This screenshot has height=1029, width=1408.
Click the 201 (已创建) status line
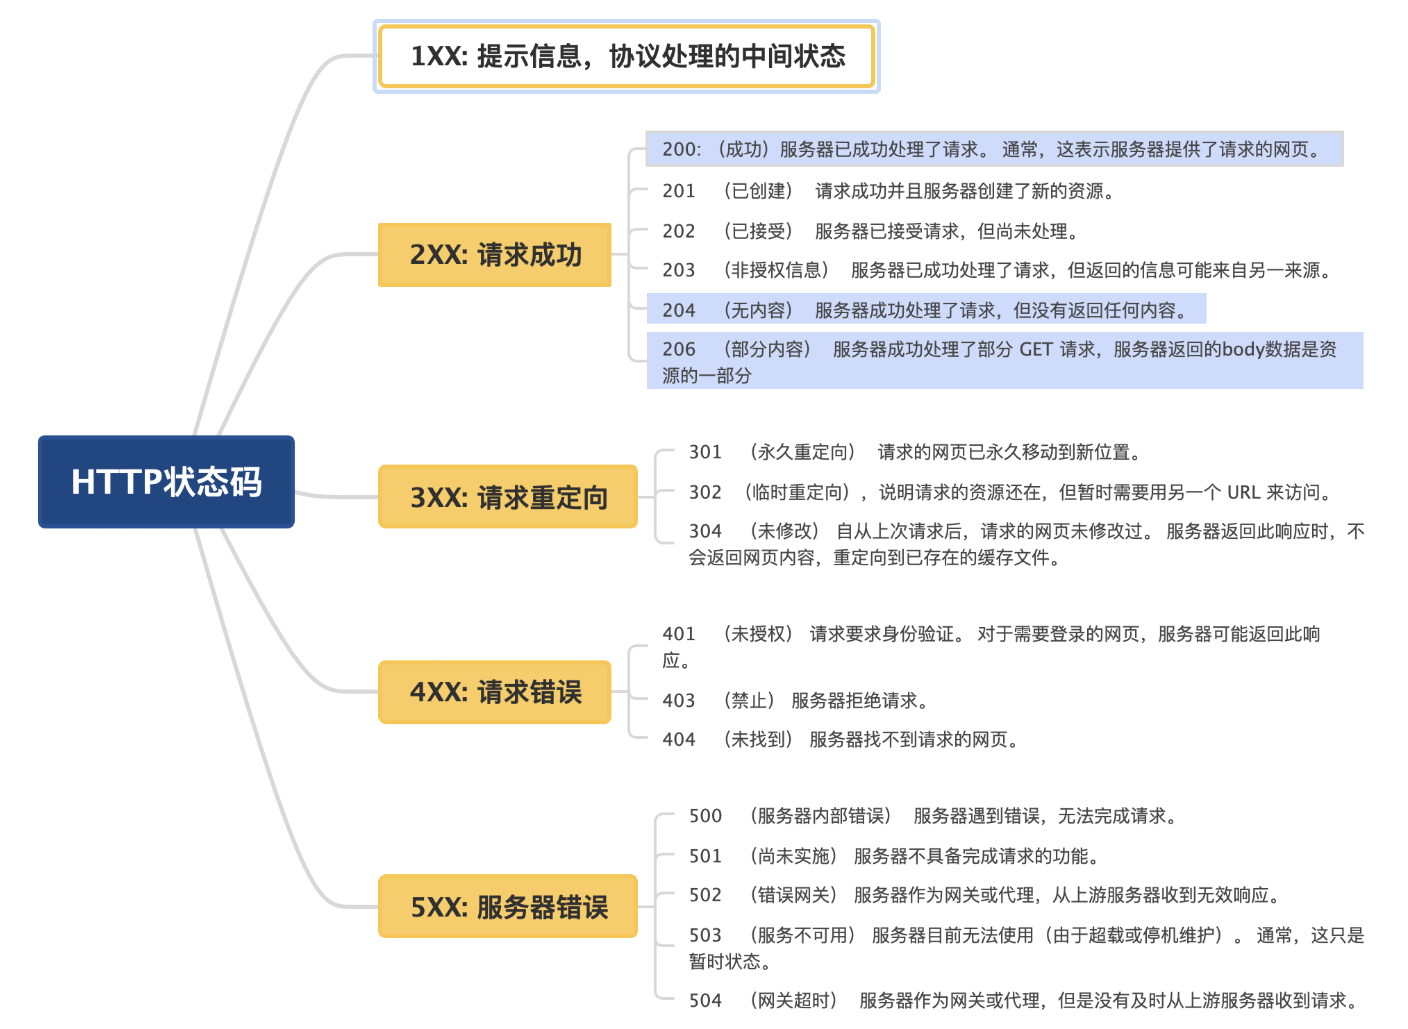pyautogui.click(x=888, y=191)
